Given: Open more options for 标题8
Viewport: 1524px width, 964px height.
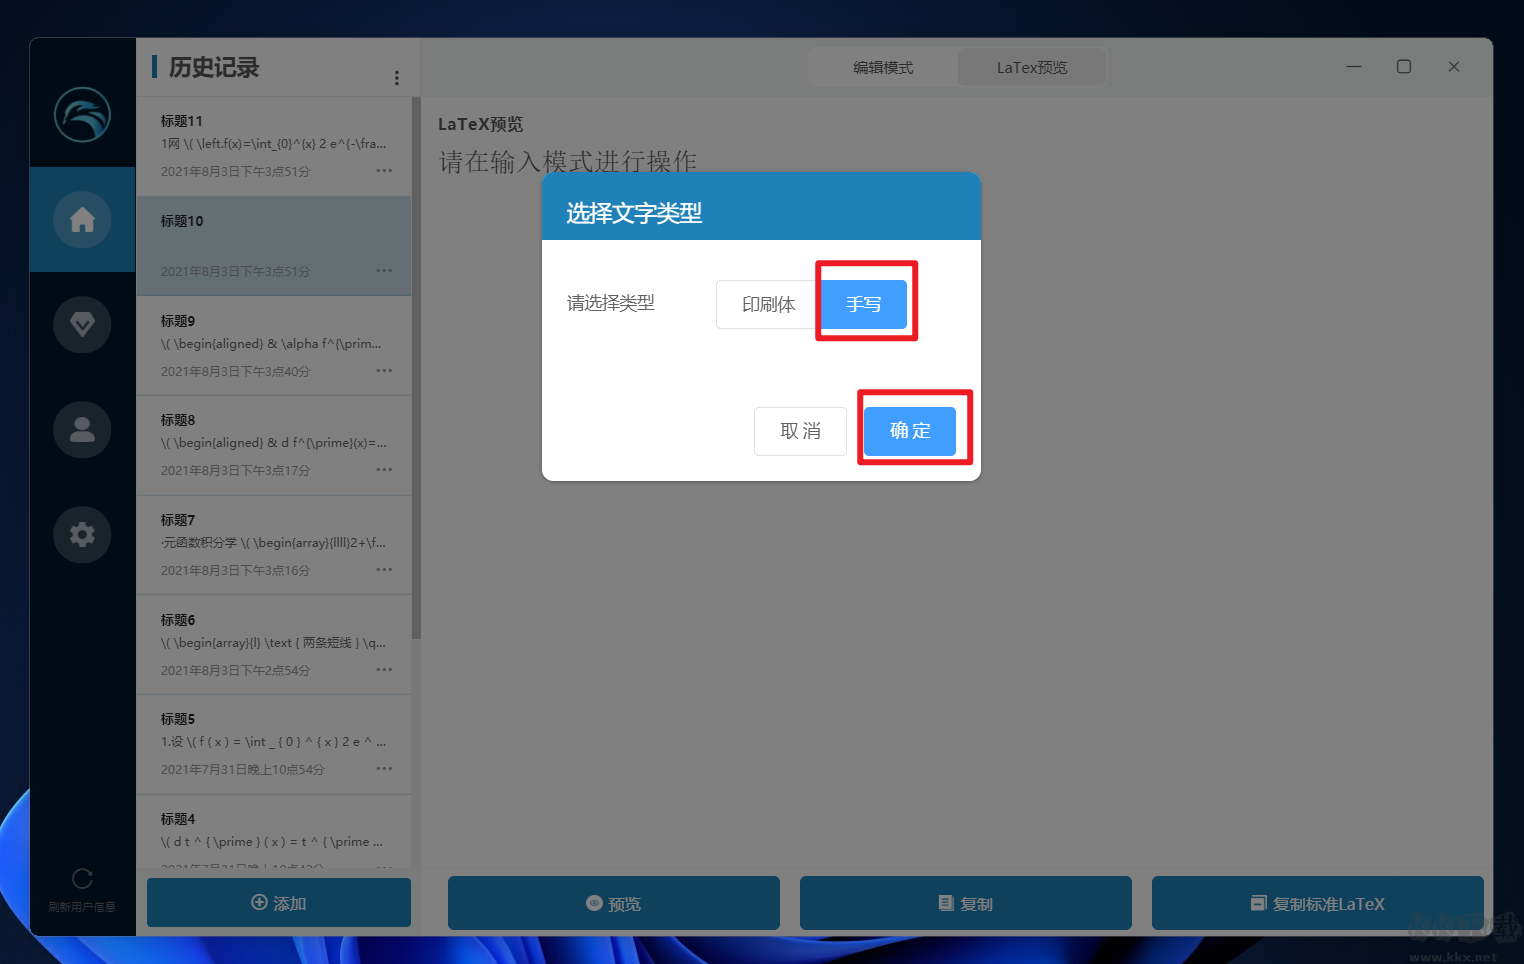Looking at the screenshot, I should [384, 470].
